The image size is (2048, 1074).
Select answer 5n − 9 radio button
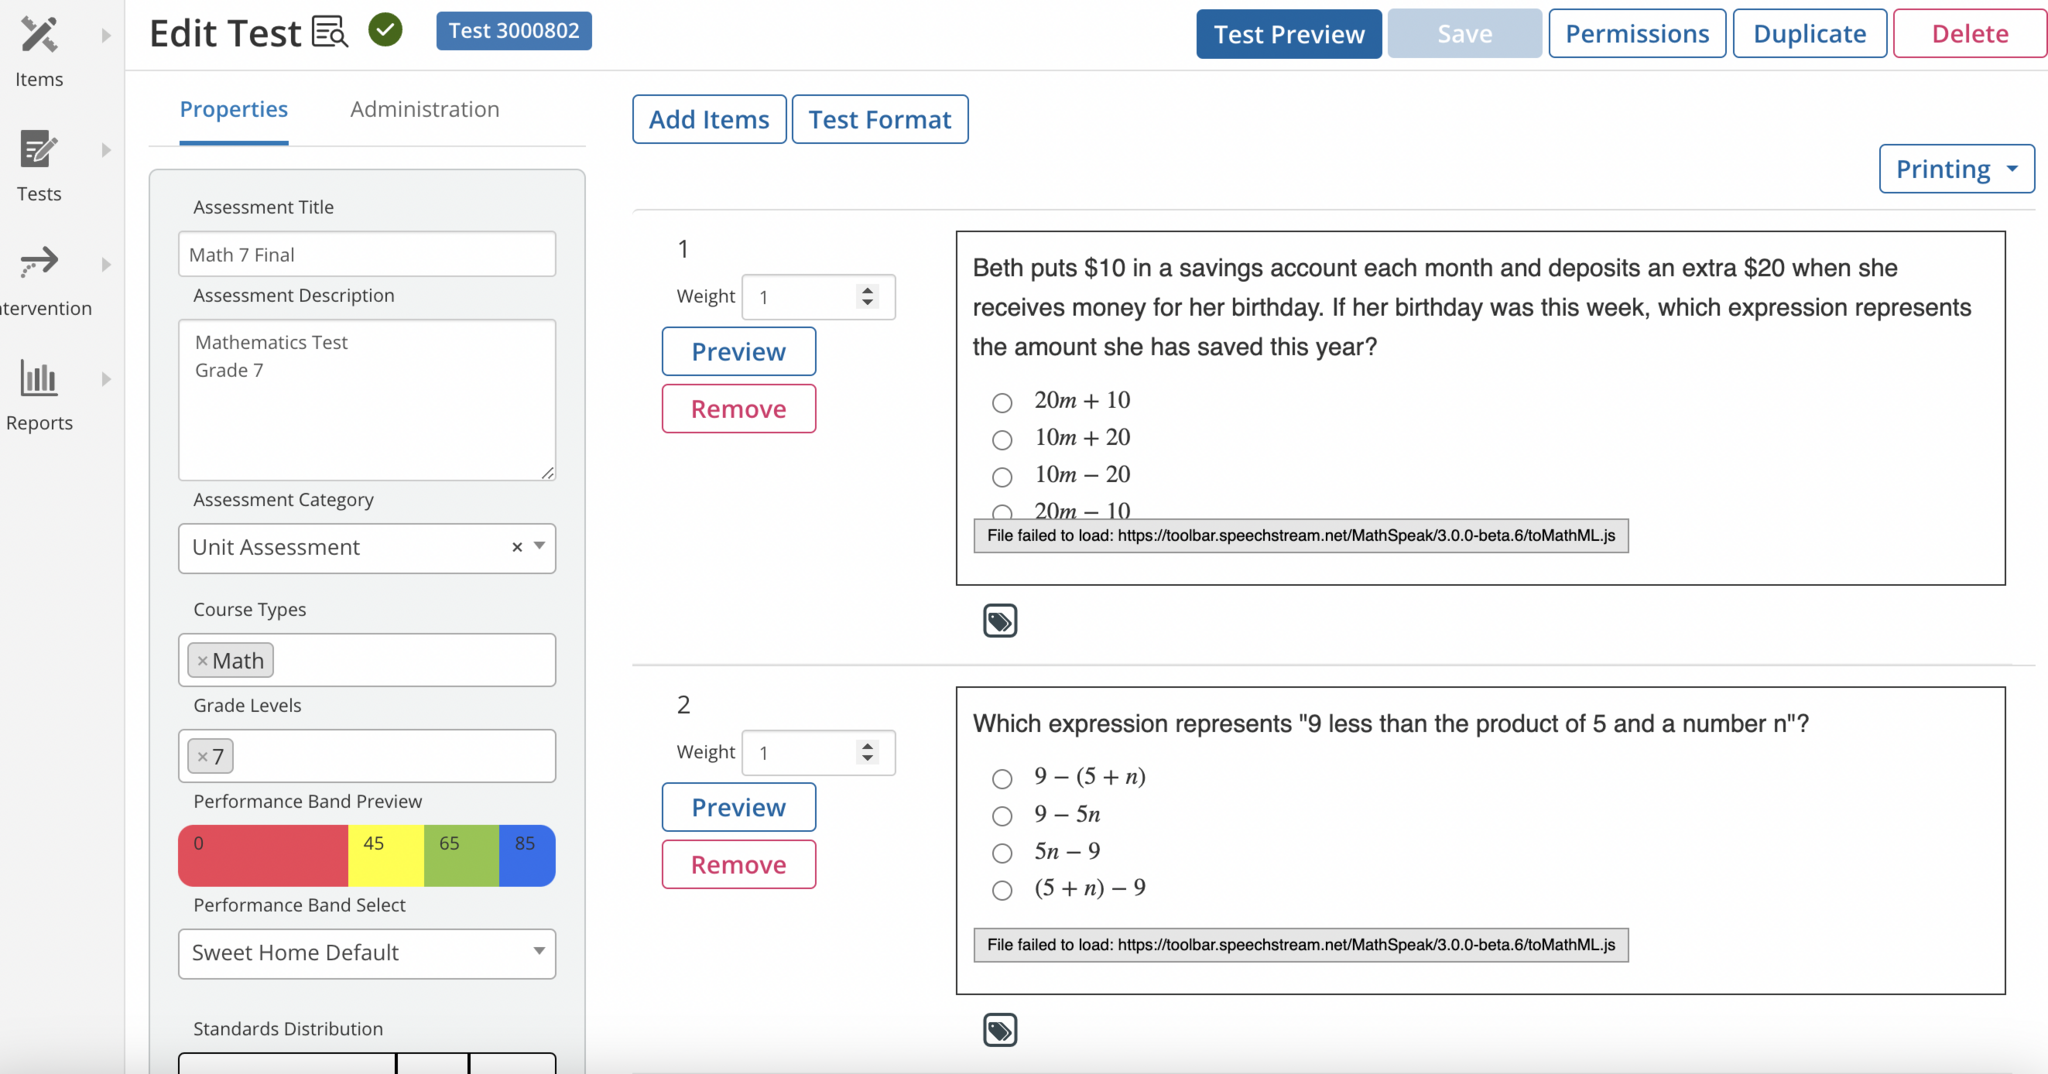click(x=1002, y=853)
